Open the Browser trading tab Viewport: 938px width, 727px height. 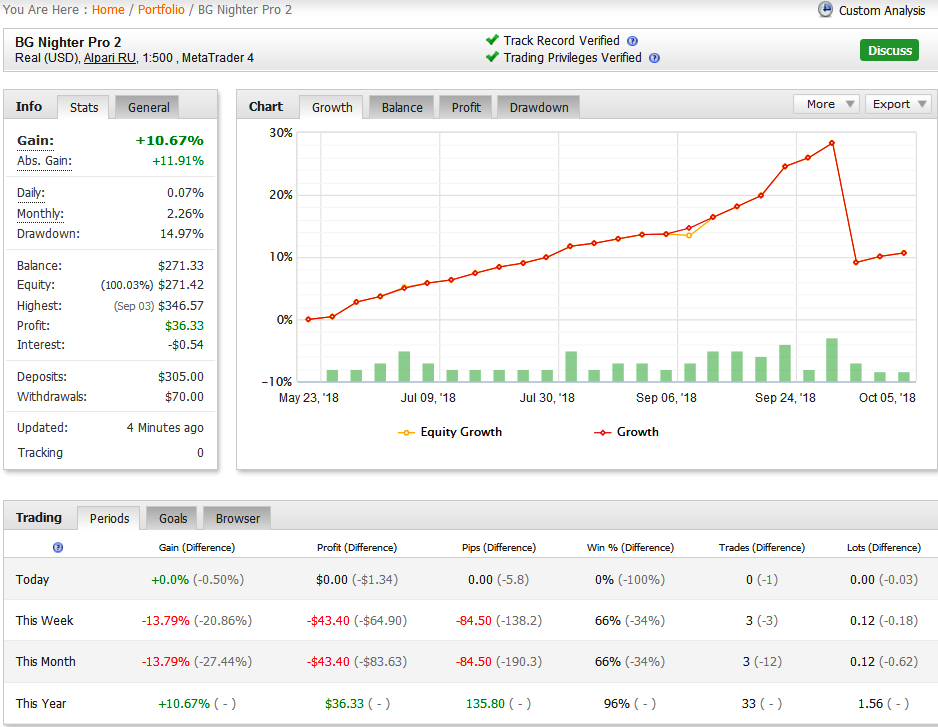pos(237,519)
